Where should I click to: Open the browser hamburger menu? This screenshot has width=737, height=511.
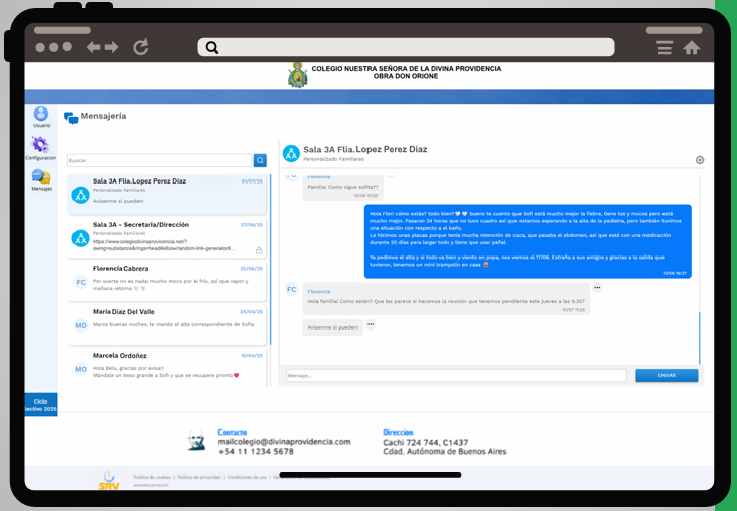pyautogui.click(x=664, y=47)
